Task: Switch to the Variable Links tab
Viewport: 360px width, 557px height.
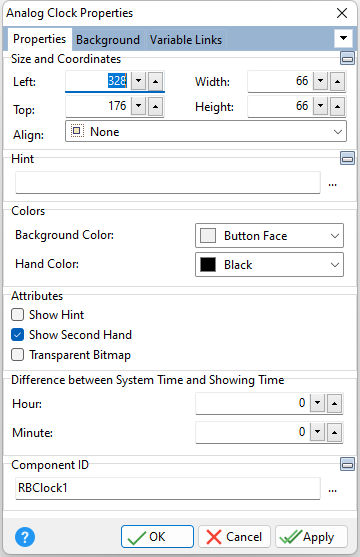Action: (186, 40)
